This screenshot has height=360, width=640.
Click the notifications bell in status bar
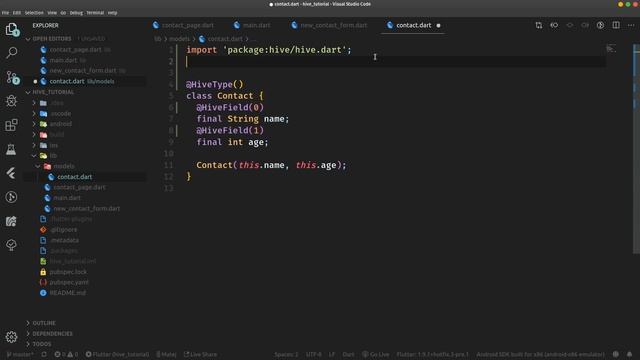[x=629, y=354]
